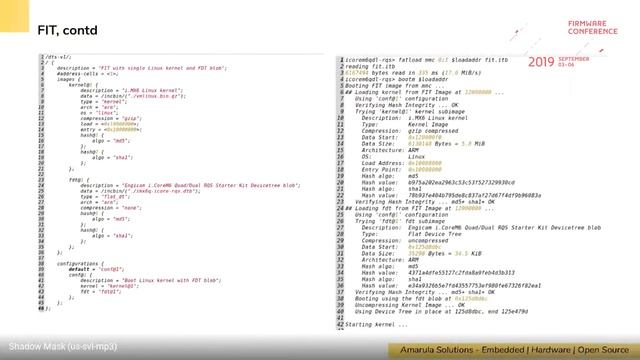
Task: Click the bold default = "conf@1" line
Action: (96, 269)
